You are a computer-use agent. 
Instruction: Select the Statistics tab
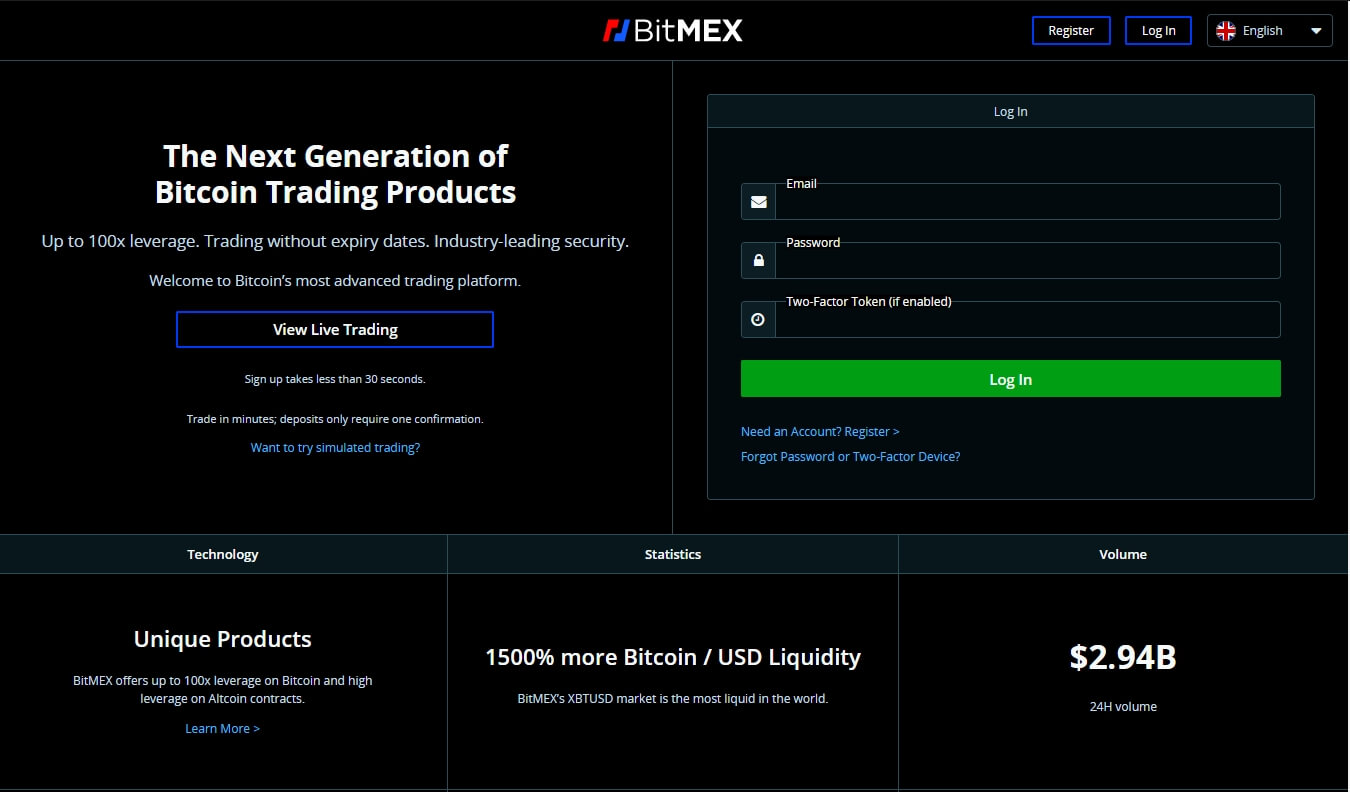click(x=673, y=554)
